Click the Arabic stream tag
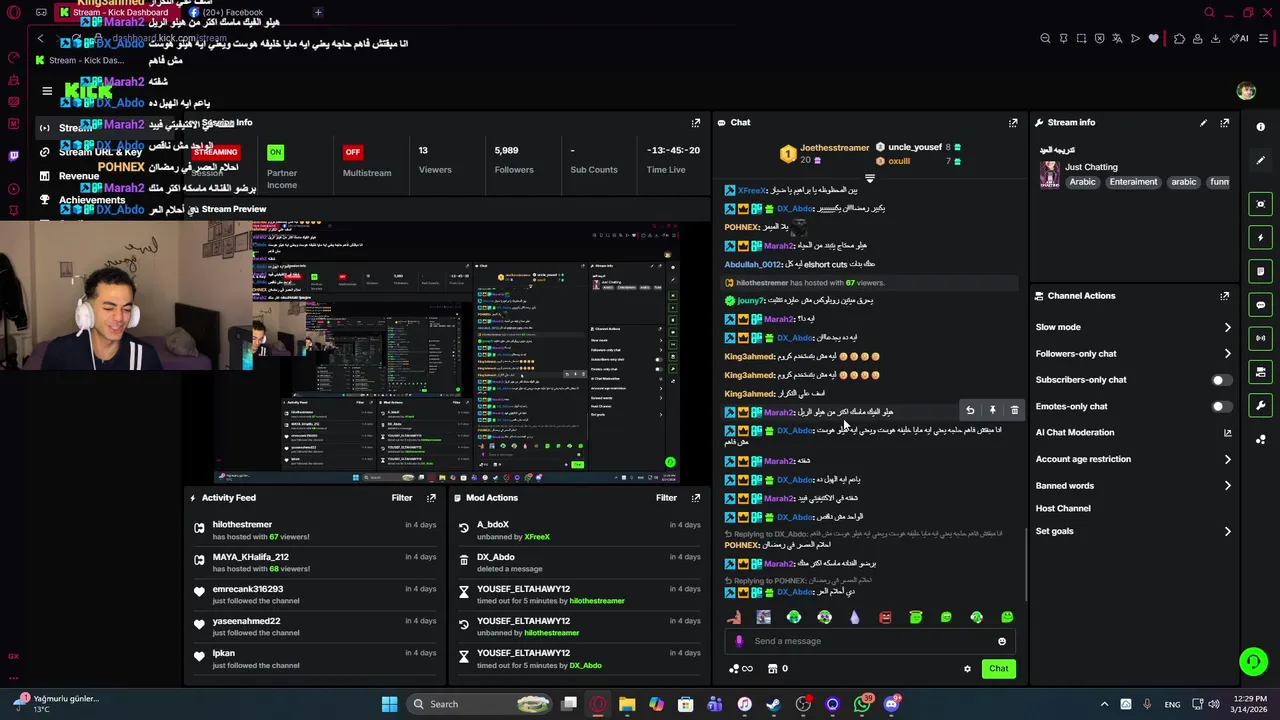The height and width of the screenshot is (720, 1280). (1083, 182)
